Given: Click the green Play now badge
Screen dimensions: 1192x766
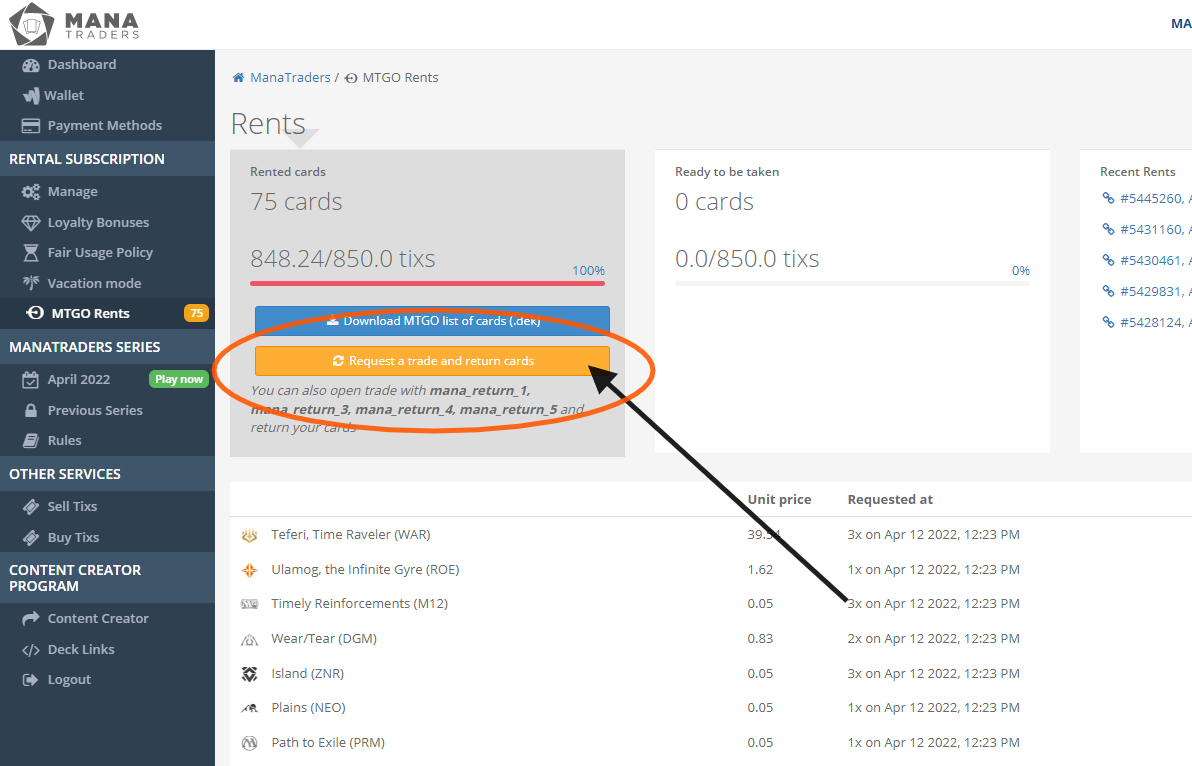Looking at the screenshot, I should (178, 380).
